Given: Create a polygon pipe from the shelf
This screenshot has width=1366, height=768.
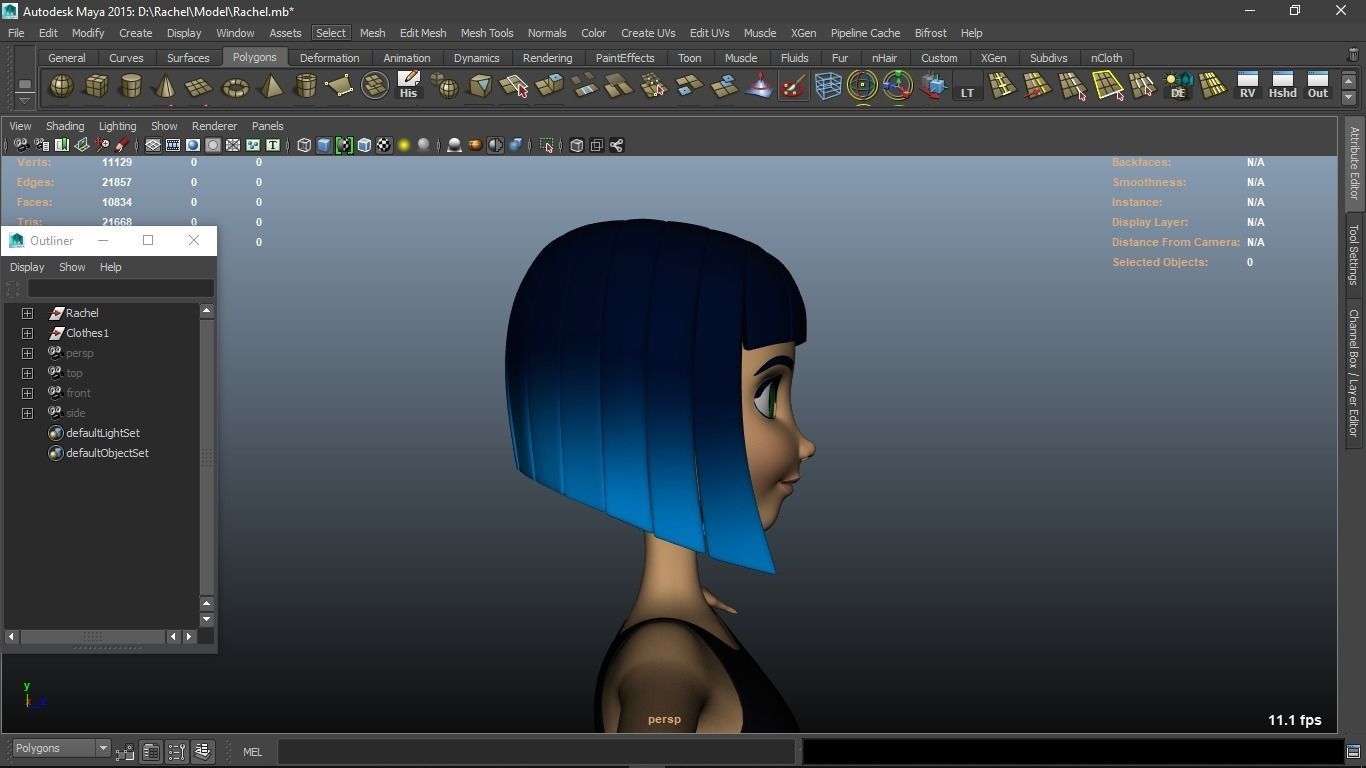Looking at the screenshot, I should click(x=305, y=86).
